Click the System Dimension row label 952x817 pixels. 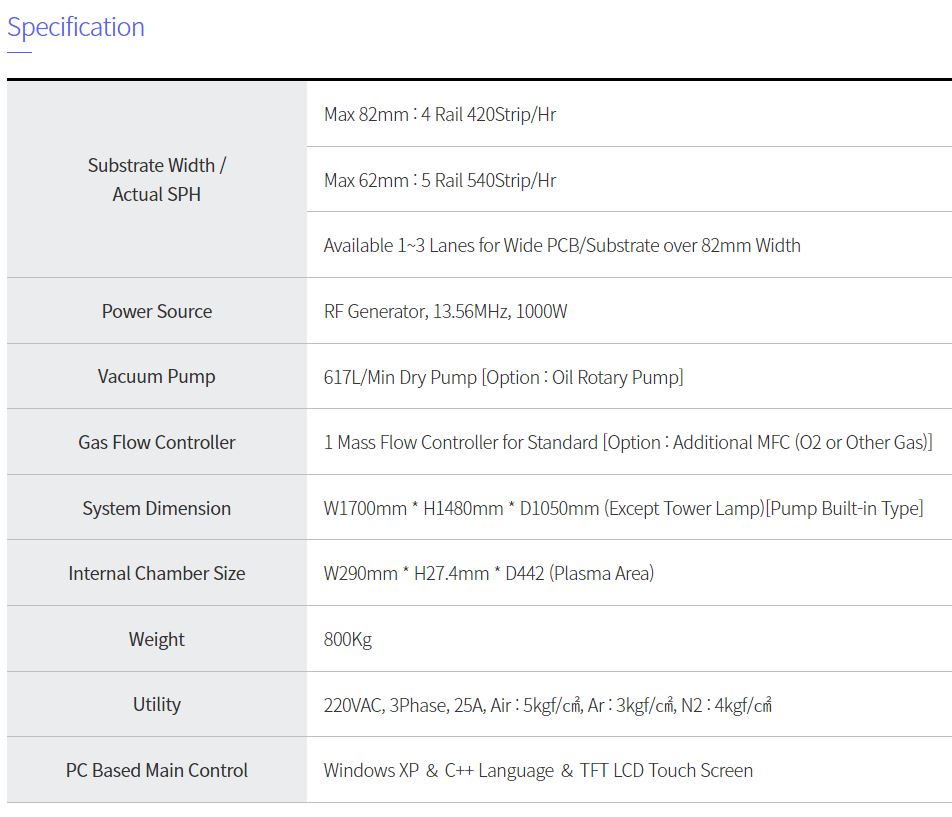click(x=157, y=508)
